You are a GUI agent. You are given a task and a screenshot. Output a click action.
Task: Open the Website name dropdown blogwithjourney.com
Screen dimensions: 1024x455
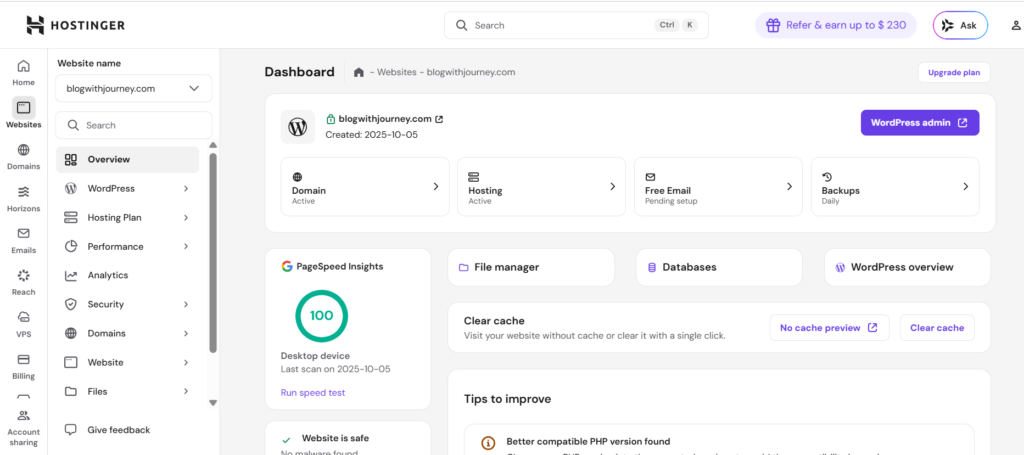pos(134,89)
